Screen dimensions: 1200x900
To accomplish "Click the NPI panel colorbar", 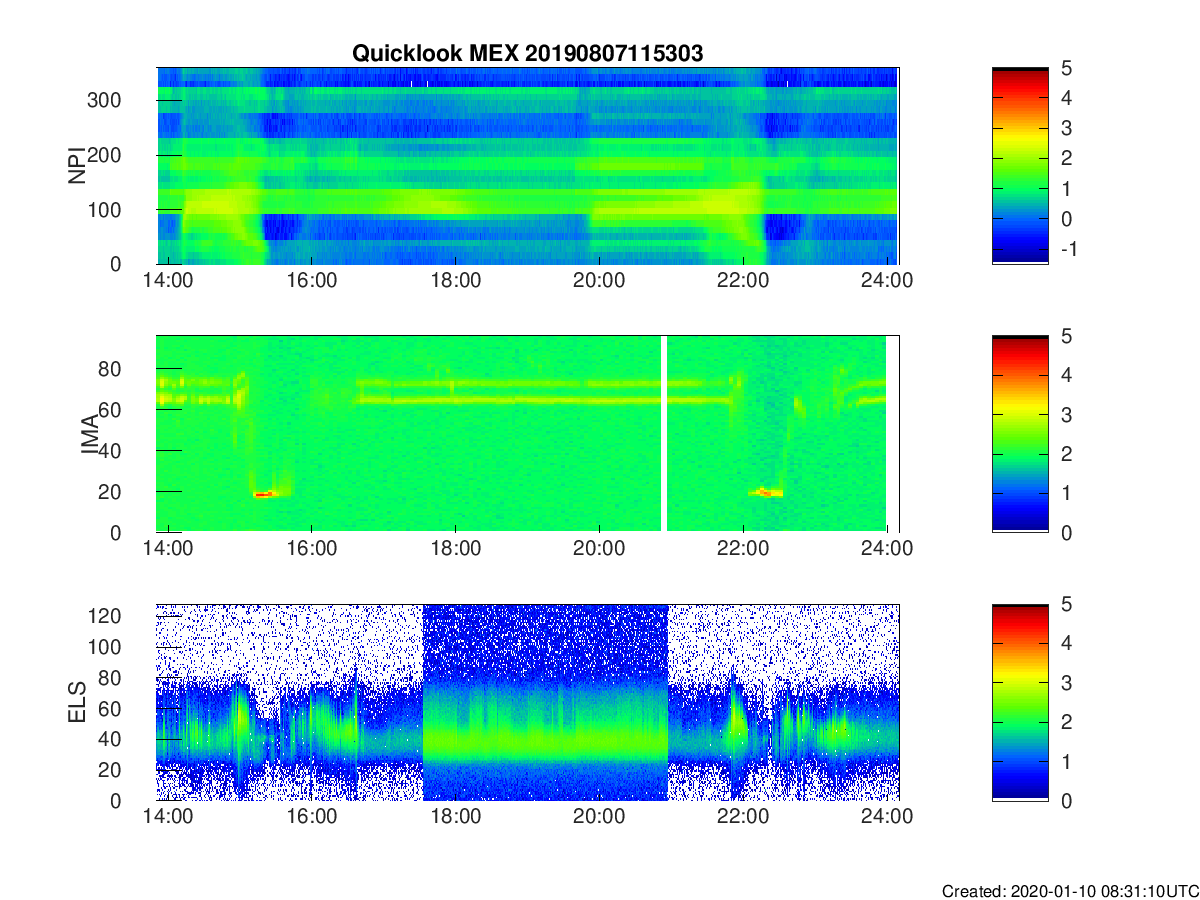I will pos(1020,166).
